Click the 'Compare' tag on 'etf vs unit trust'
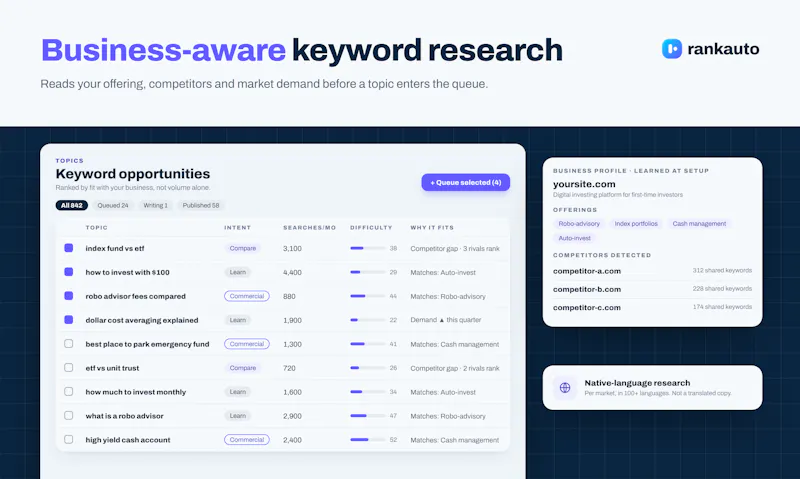 pos(242,368)
